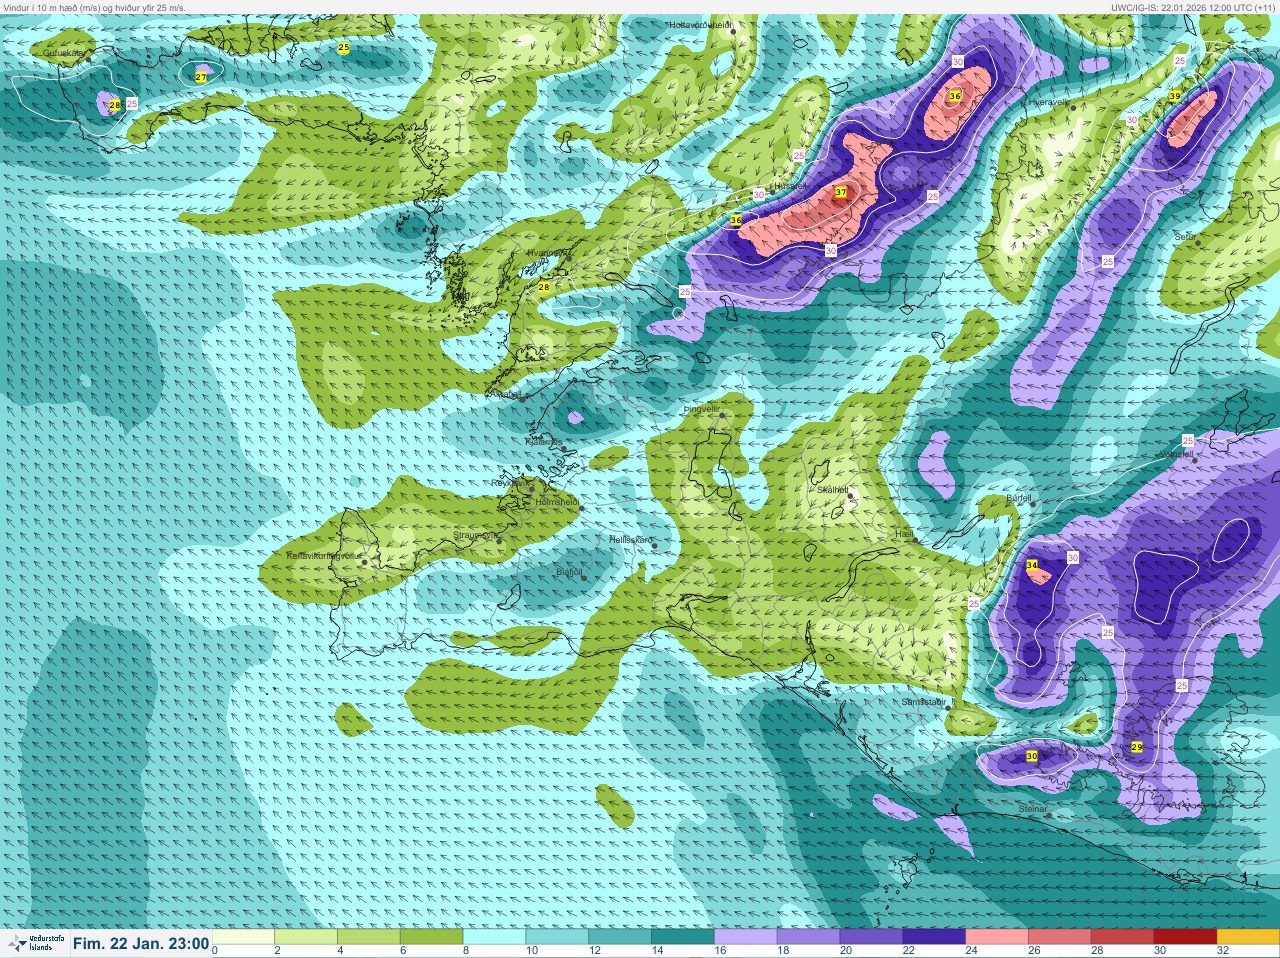
Task: Select the 4–6 m/s green legend swatch
Action: [370, 937]
